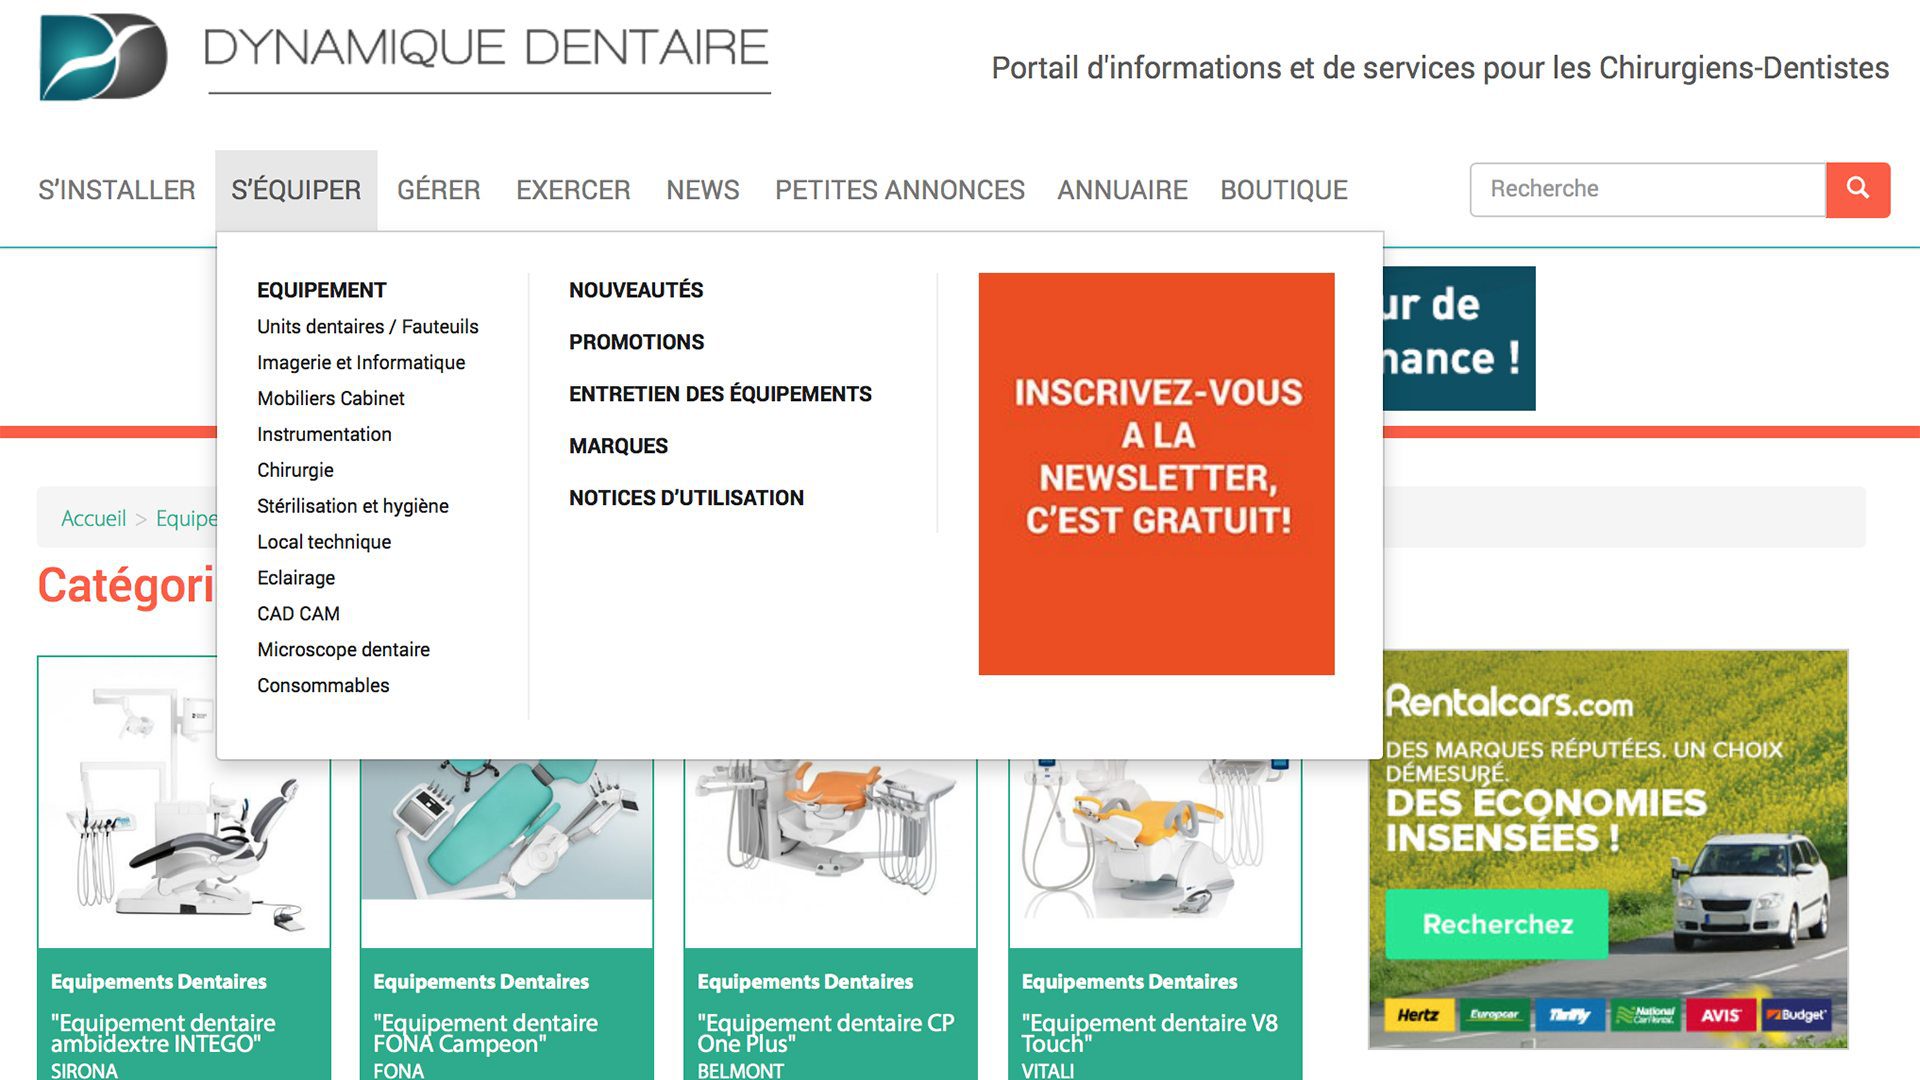
Task: Click the Dynamique Dentaire logo
Action: [104, 57]
